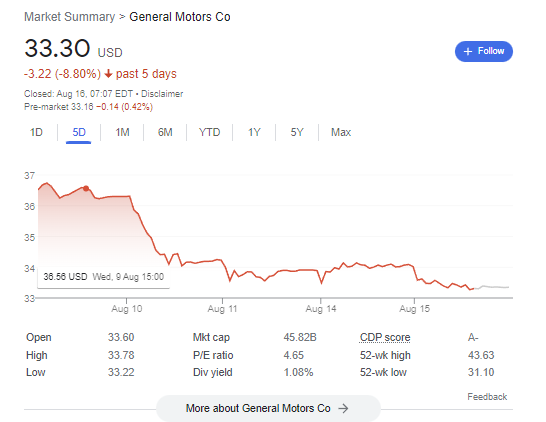
Task: Open the Disclaimer link
Action: click(162, 94)
